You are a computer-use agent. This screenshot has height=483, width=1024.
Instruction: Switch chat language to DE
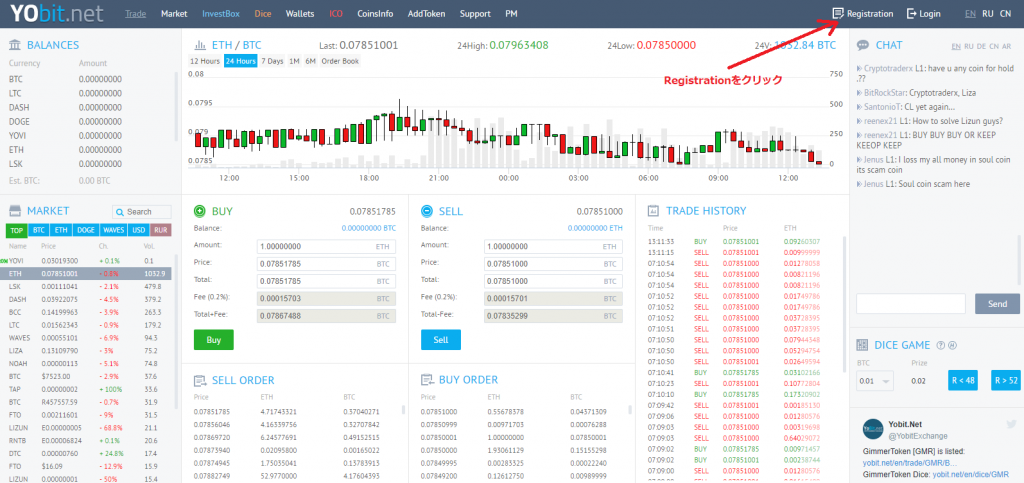coord(982,46)
